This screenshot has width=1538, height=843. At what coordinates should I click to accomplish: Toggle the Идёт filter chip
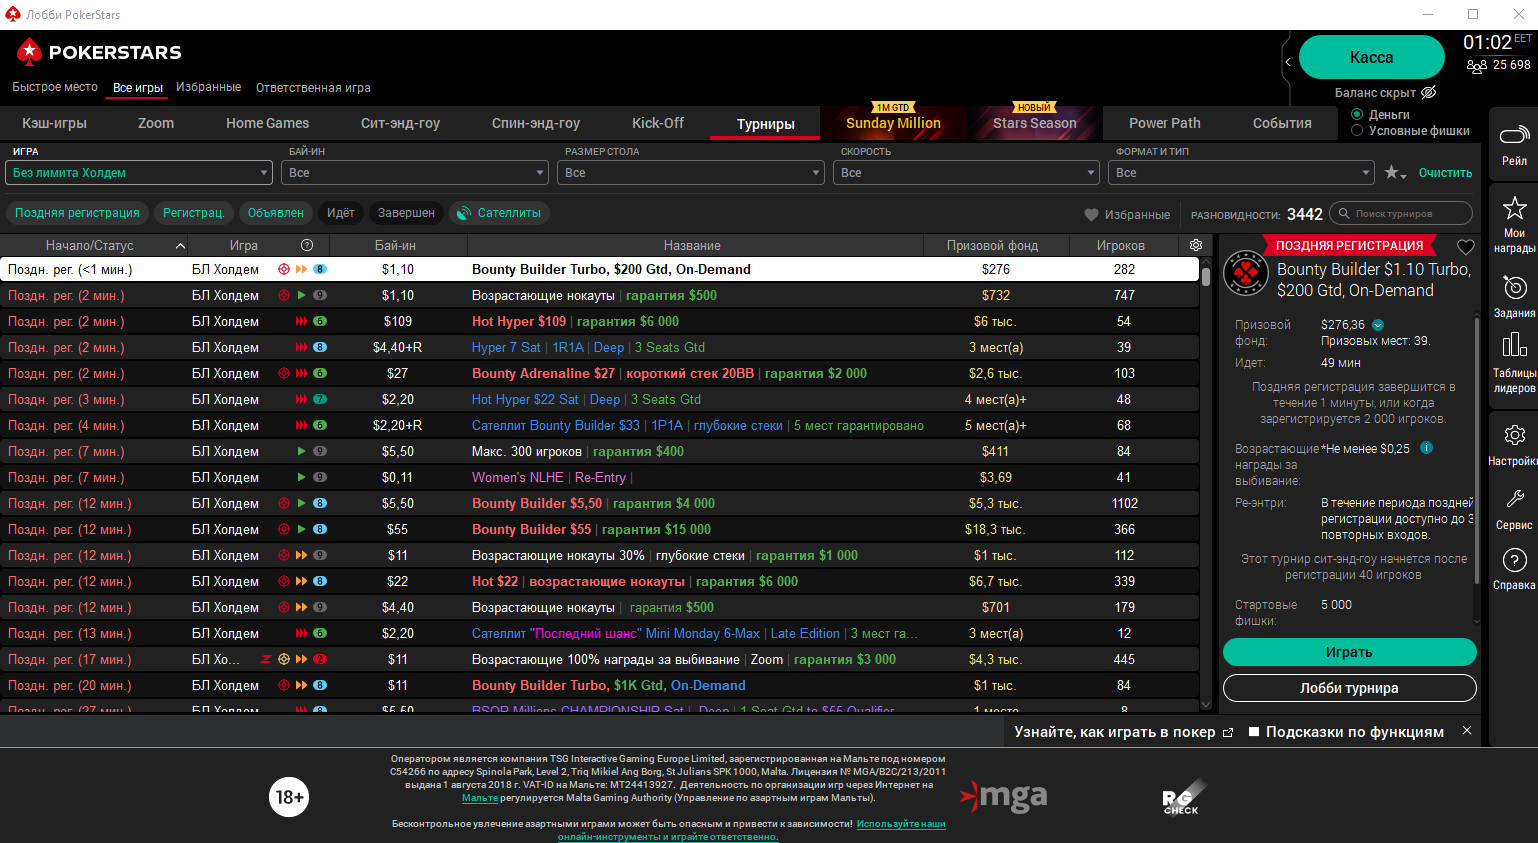(x=341, y=213)
